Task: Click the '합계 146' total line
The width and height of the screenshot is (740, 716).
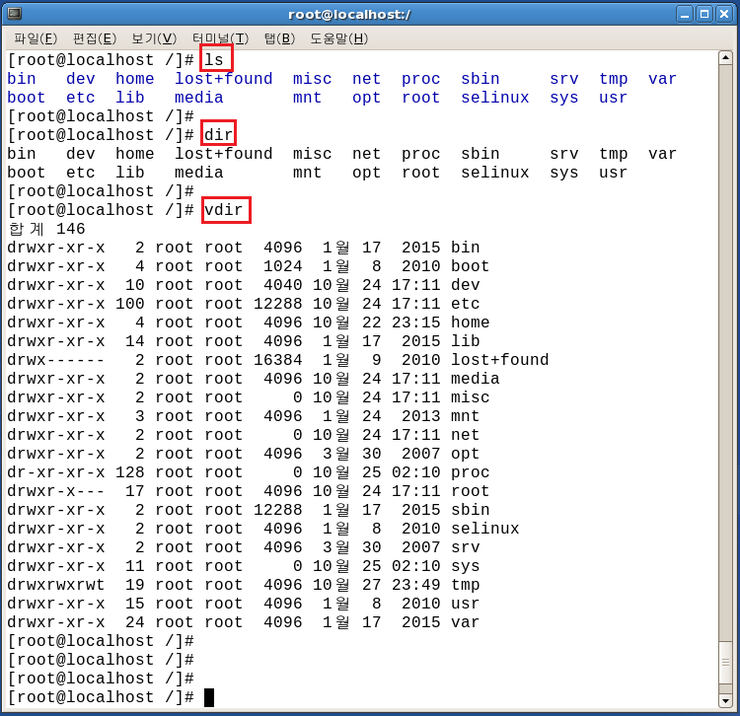Action: (47, 229)
